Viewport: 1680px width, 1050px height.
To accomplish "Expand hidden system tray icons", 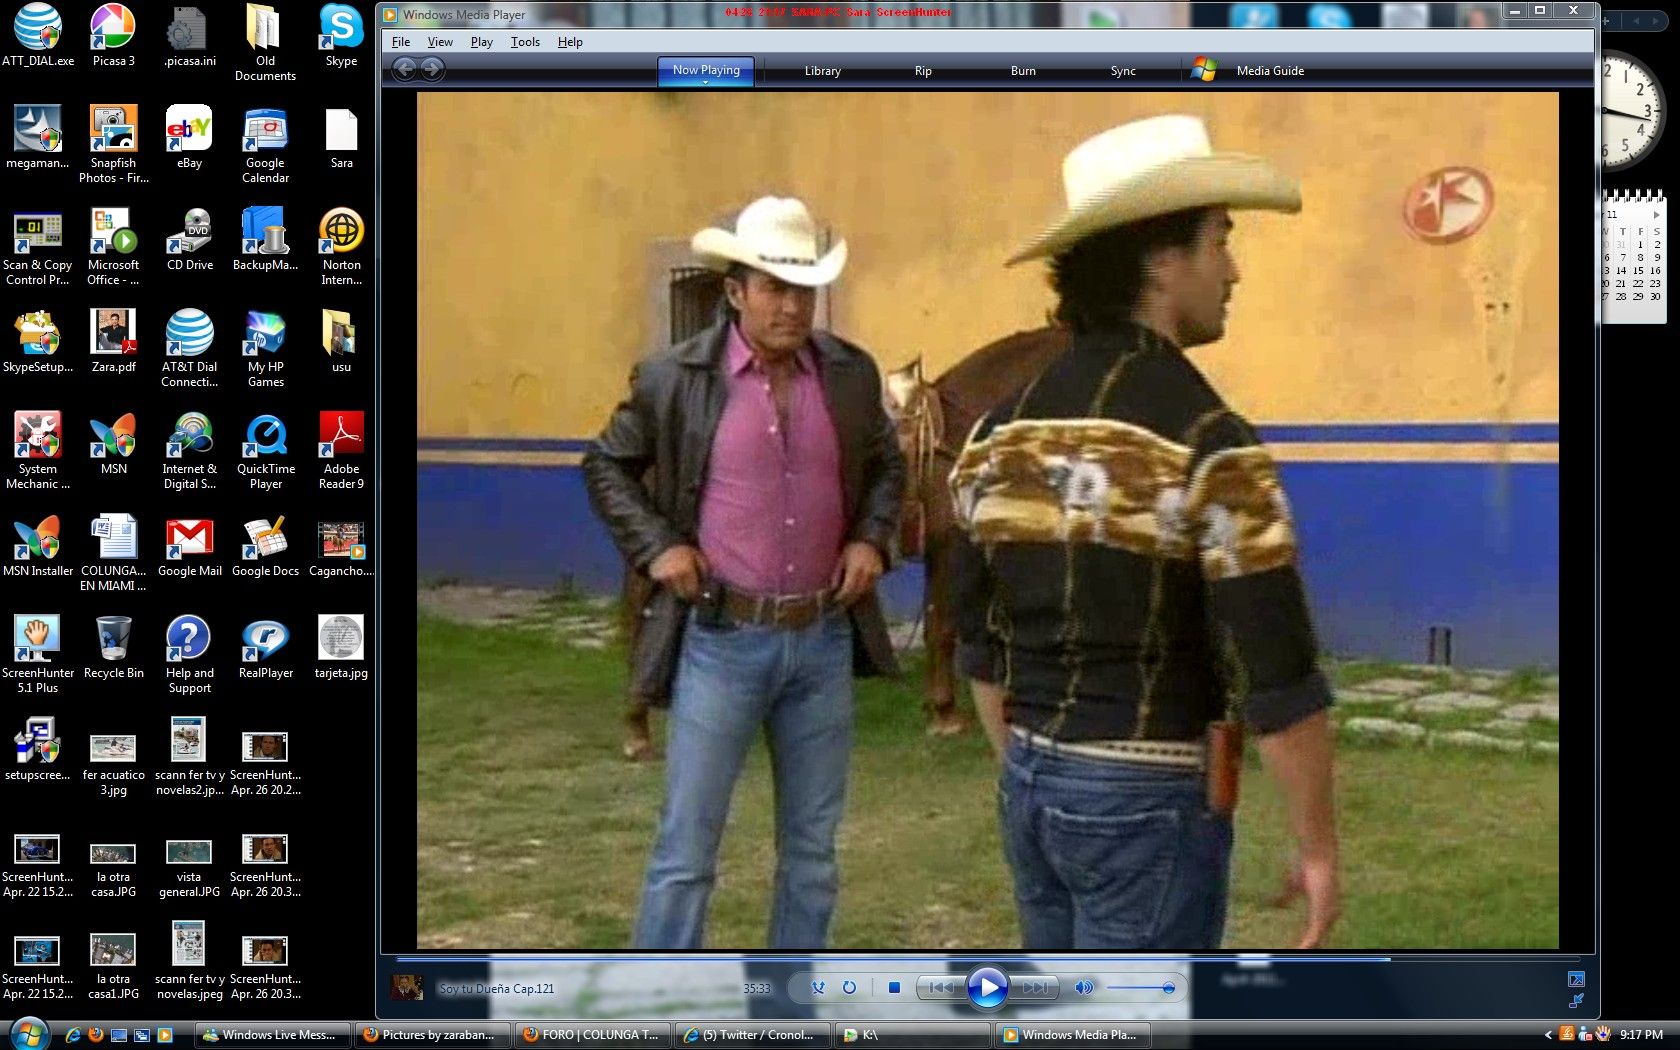I will coord(1548,1035).
